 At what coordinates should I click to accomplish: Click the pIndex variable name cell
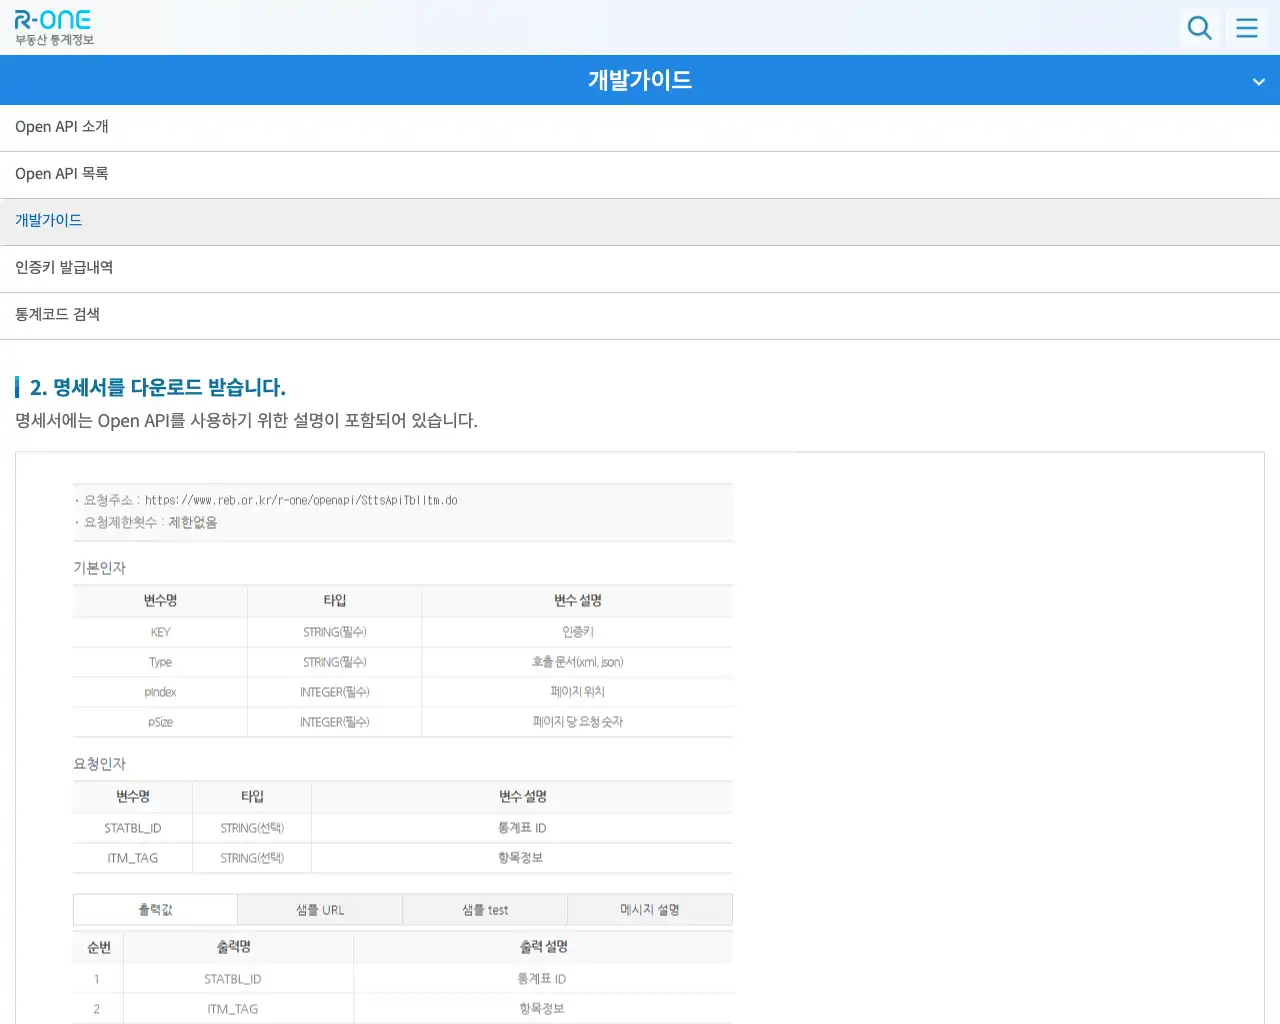point(160,692)
